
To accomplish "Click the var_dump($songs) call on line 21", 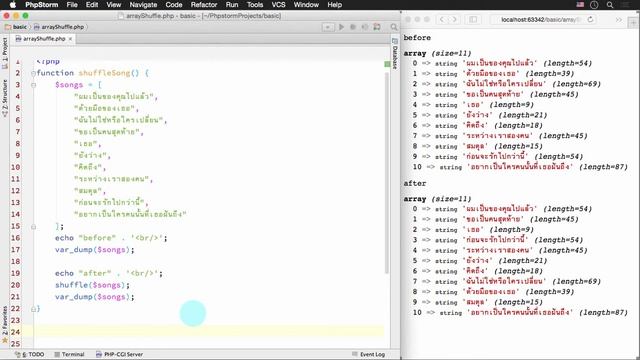I will click(95, 297).
